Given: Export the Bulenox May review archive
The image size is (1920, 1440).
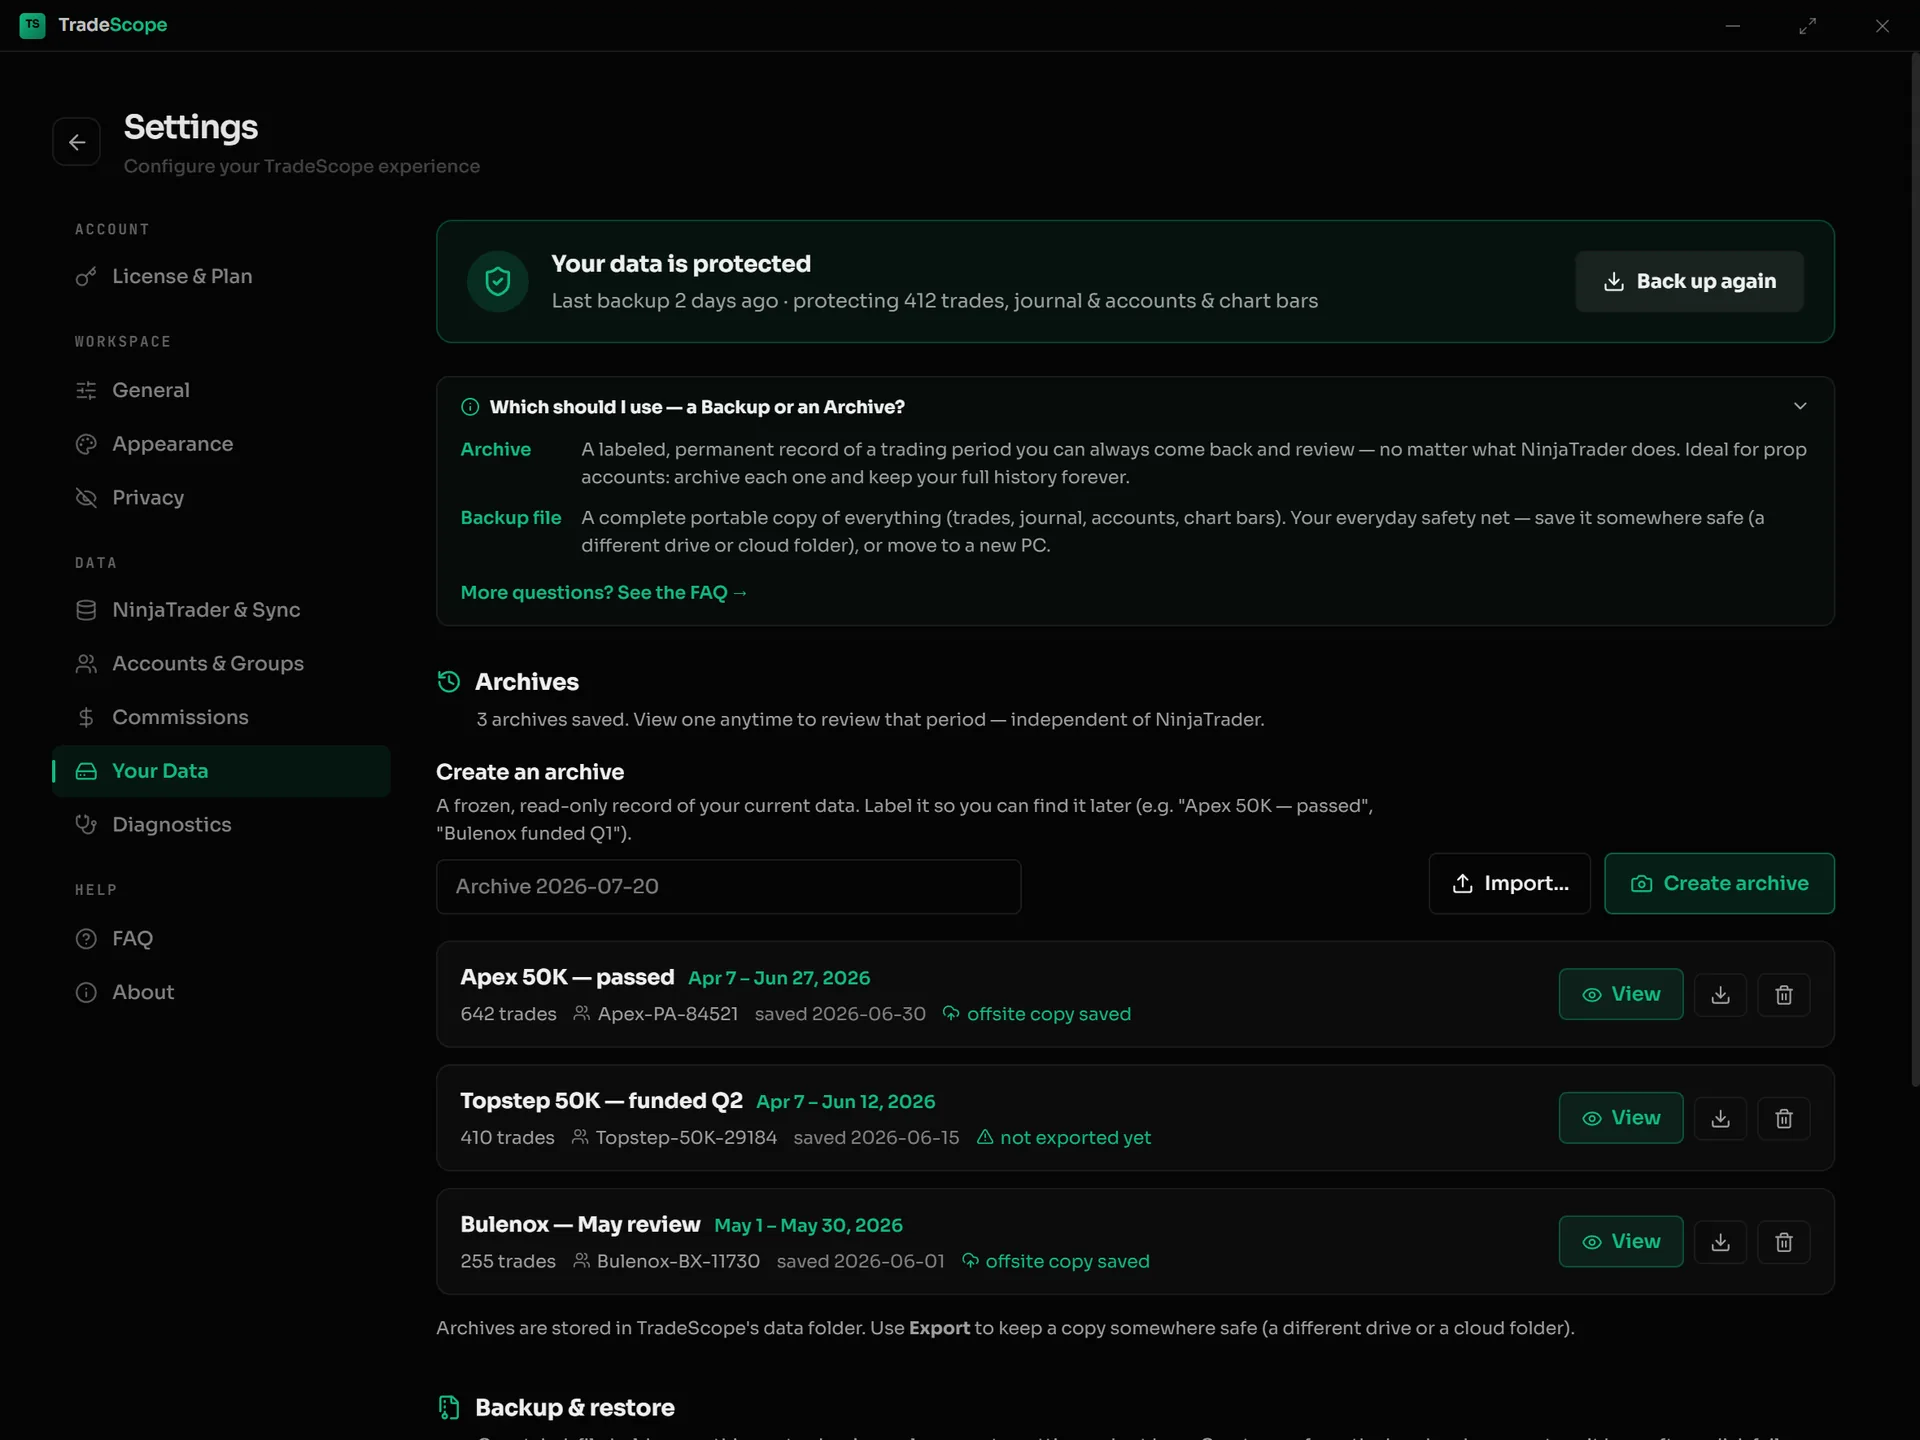Looking at the screenshot, I should 1720,1242.
